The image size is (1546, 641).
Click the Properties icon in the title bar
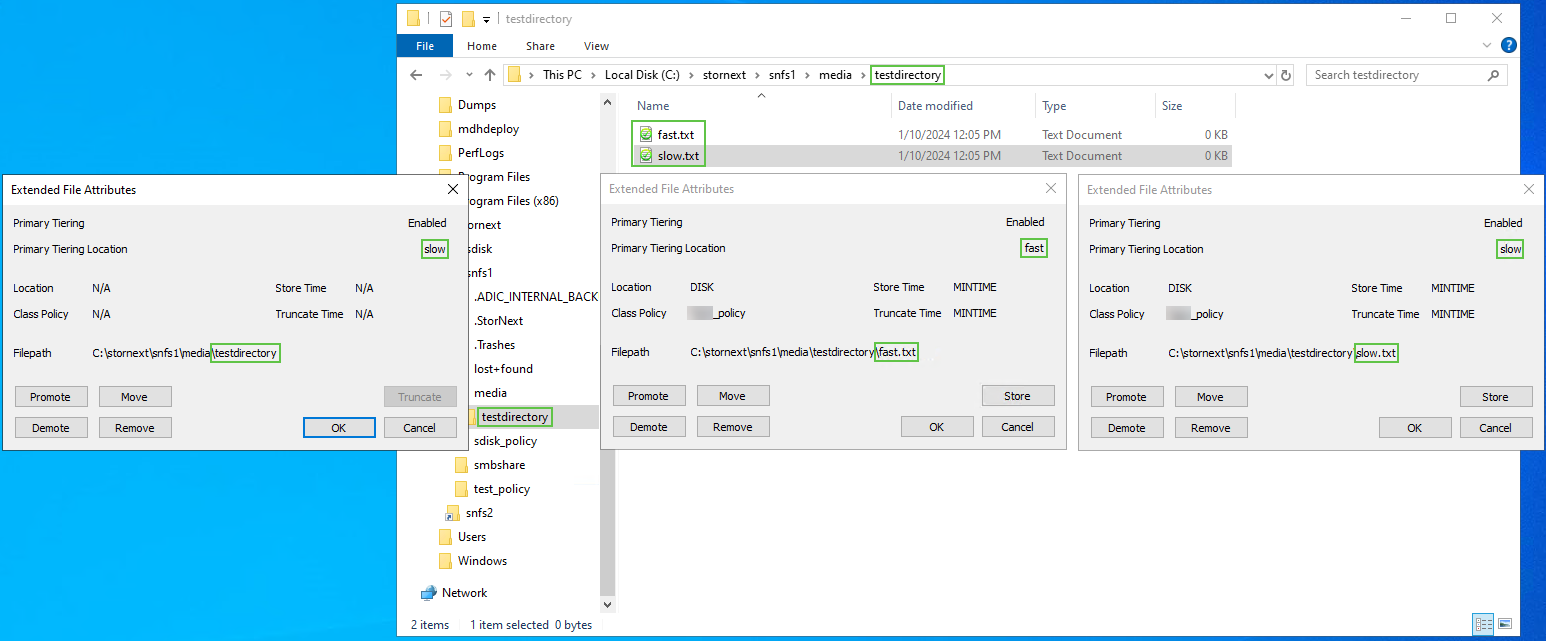click(446, 19)
